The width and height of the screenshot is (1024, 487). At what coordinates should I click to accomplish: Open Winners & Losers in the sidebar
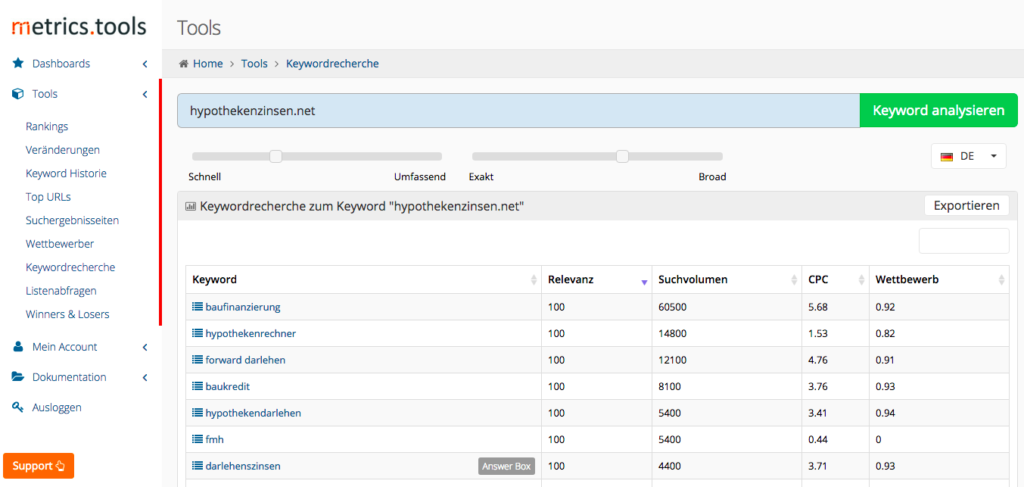tap(67, 314)
